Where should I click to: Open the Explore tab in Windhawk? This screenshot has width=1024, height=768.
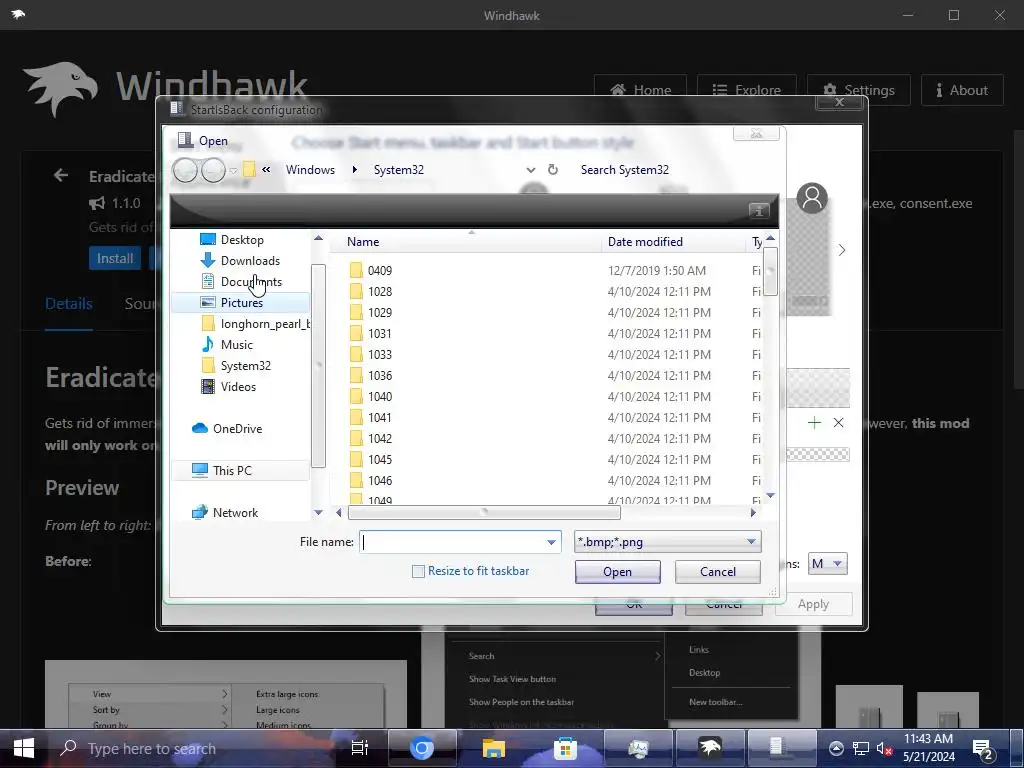tap(746, 90)
